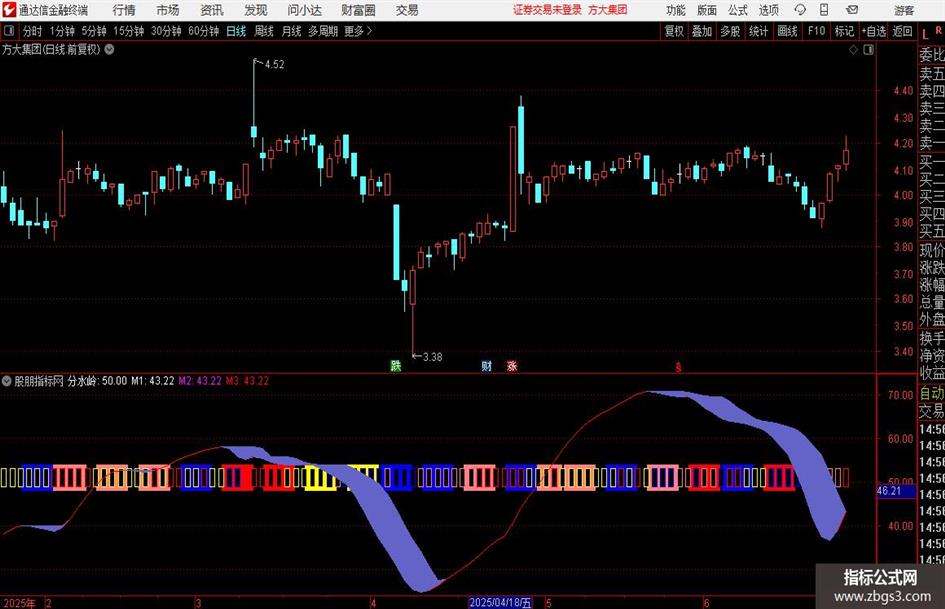945x609 pixels.
Task: Click the diamond icon above the chart
Action: coord(853,50)
